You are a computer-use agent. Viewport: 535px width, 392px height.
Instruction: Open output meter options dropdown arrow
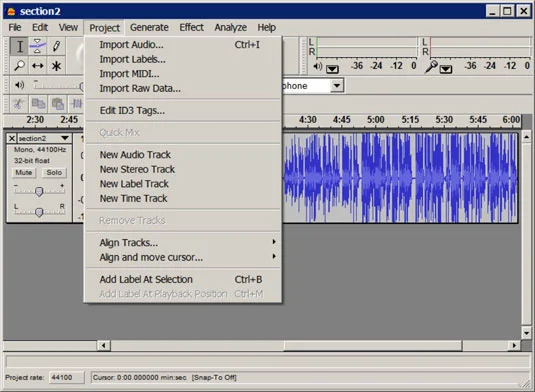point(332,69)
